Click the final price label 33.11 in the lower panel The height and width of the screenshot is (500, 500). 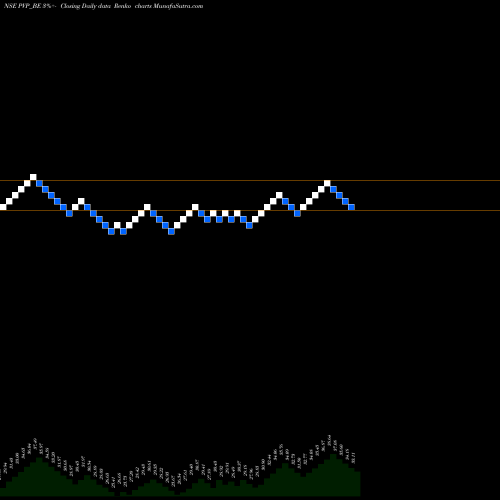[x=354, y=458]
